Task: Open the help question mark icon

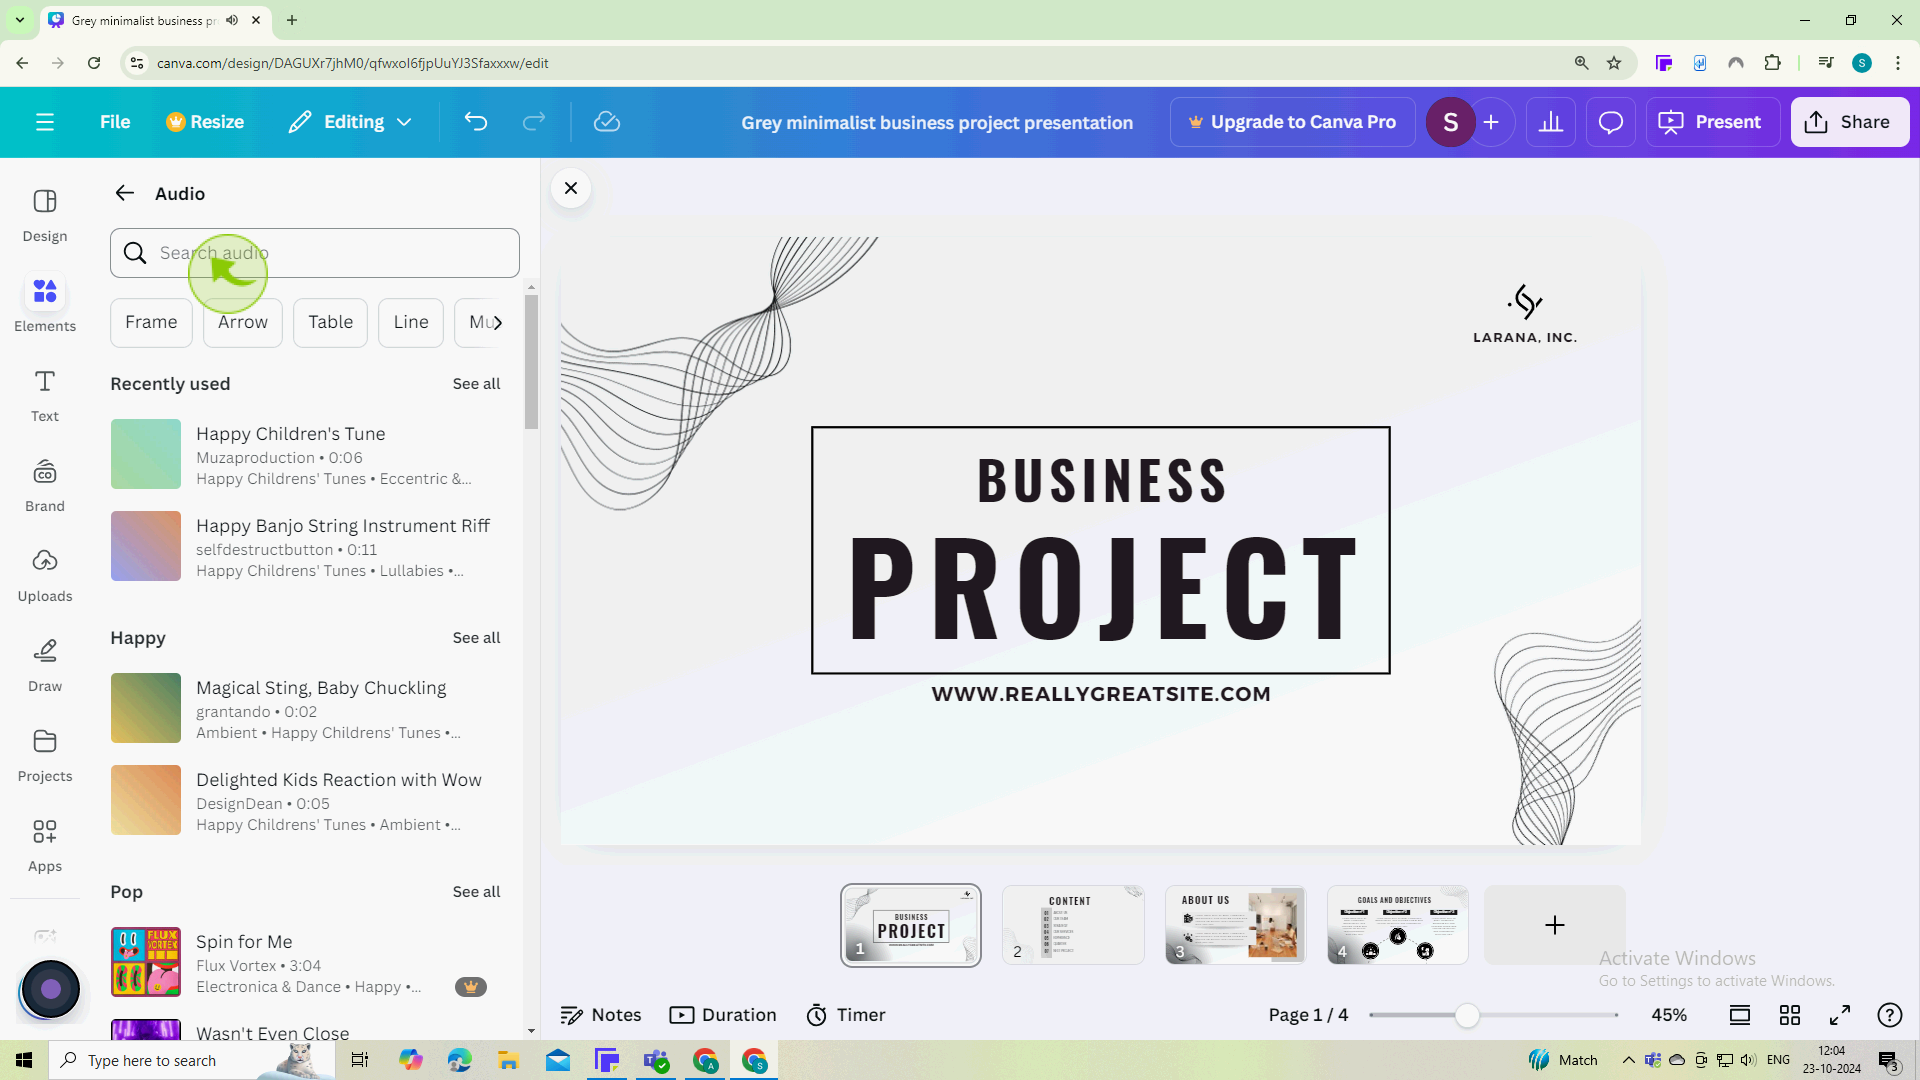Action: tap(1890, 1015)
